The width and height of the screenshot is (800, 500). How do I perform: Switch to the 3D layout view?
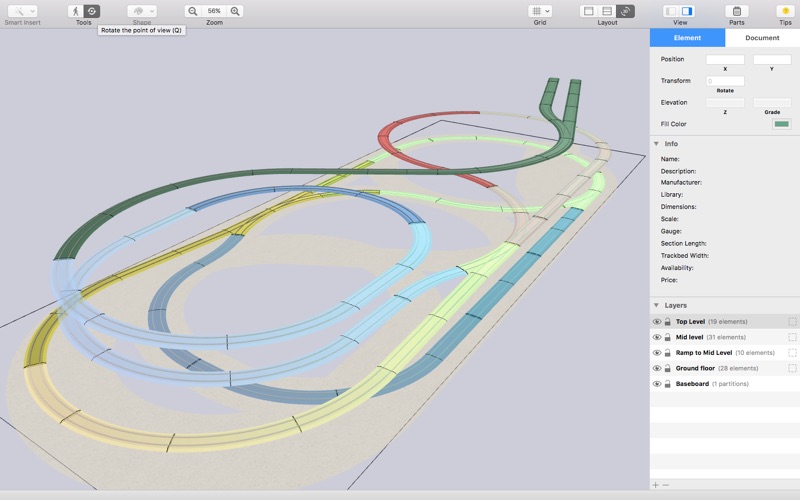tap(625, 11)
